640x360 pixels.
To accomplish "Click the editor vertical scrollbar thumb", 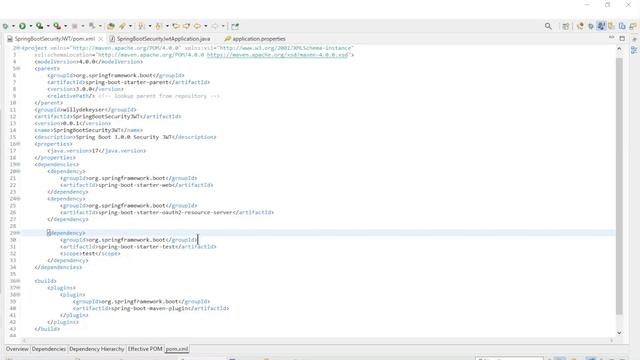I will click(619, 186).
